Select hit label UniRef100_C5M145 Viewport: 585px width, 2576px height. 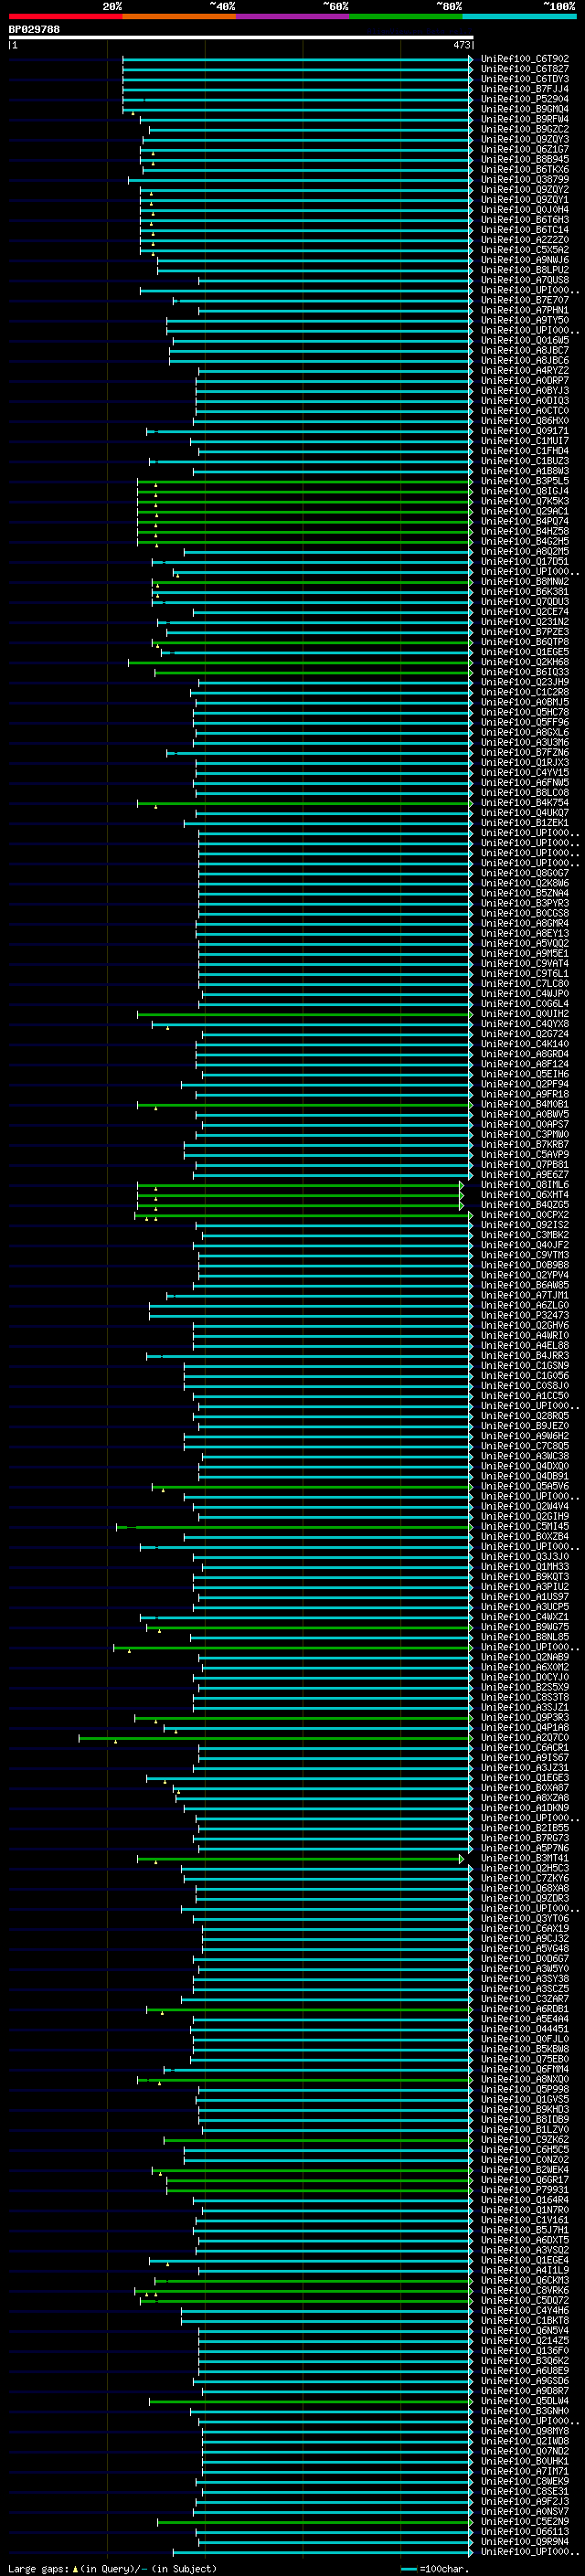pos(525,1527)
